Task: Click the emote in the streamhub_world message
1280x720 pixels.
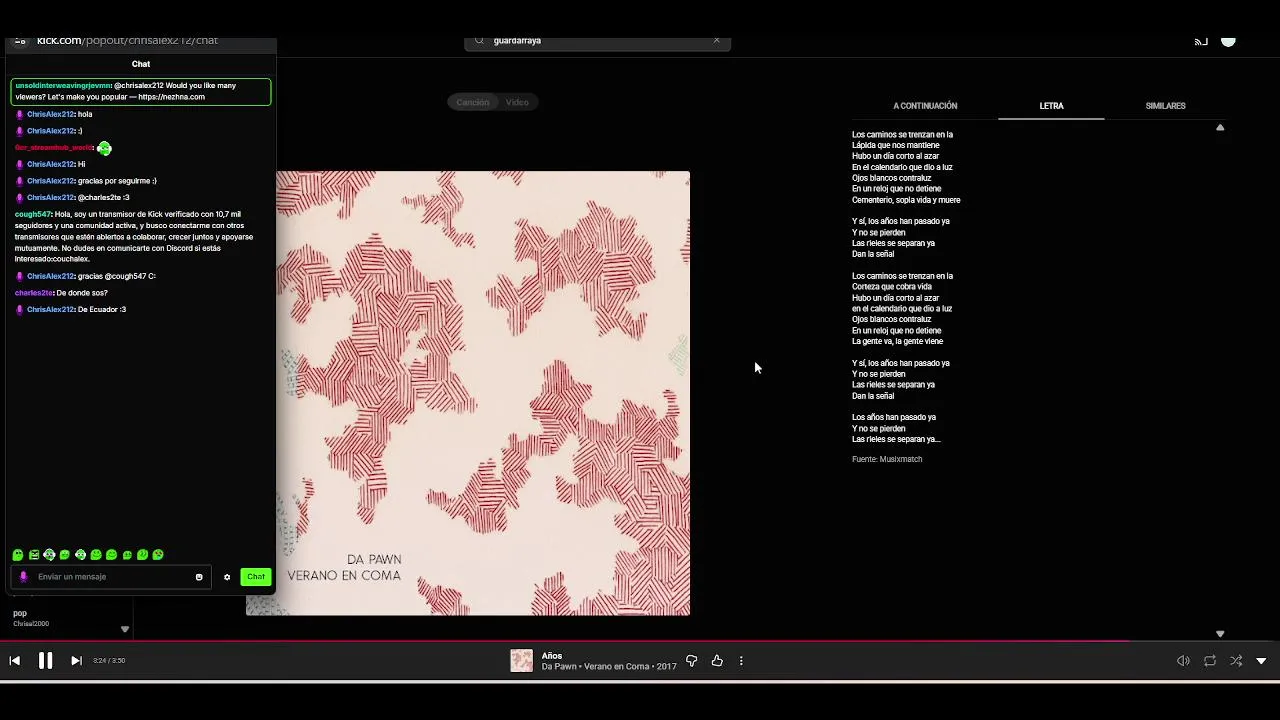Action: [x=104, y=148]
